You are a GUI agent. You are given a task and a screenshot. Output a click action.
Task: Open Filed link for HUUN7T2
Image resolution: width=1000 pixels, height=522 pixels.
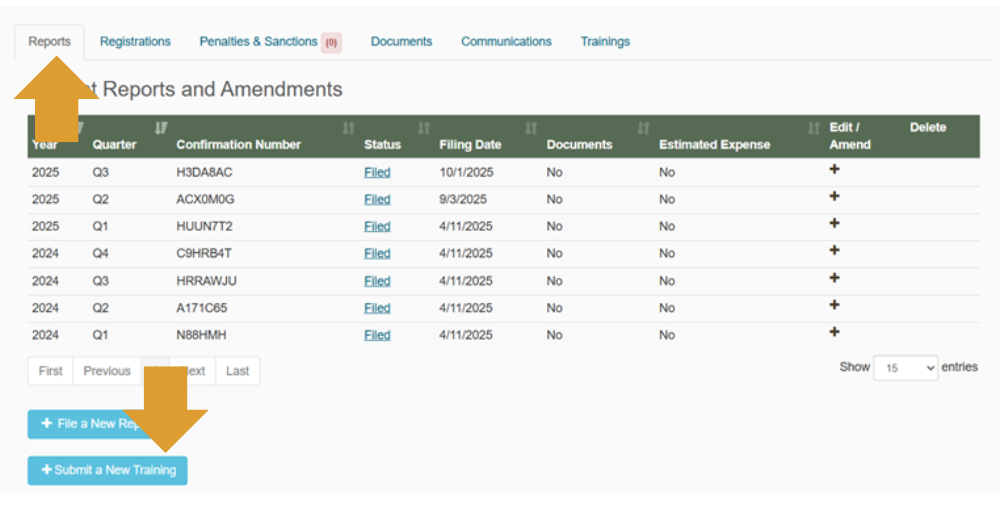coord(377,227)
